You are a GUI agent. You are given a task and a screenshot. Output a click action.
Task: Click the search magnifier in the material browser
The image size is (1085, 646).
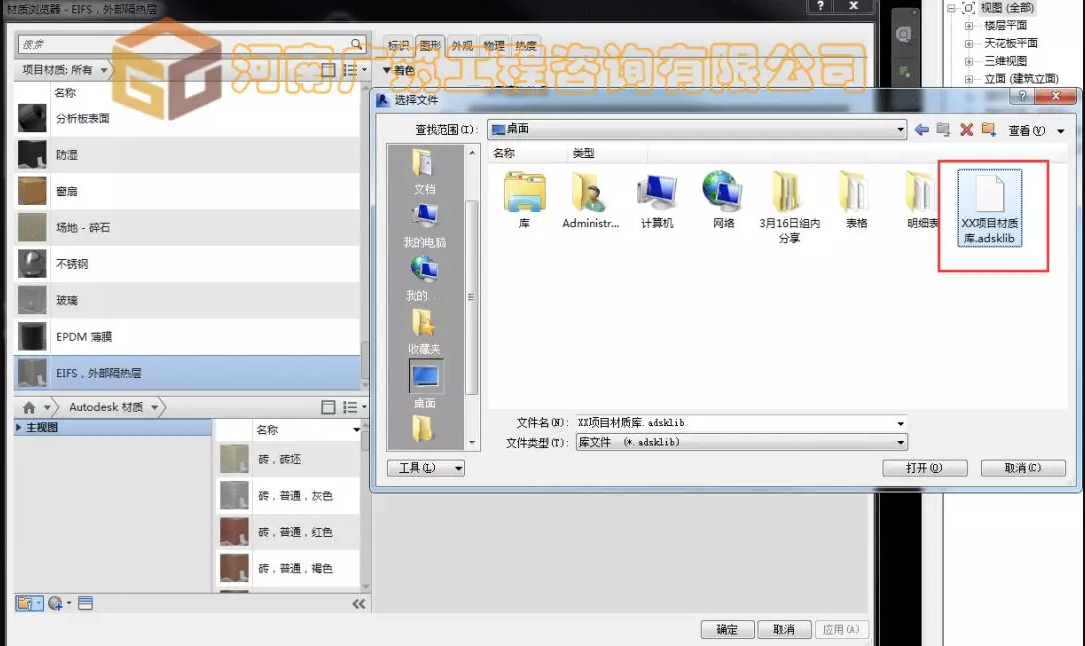coord(355,44)
